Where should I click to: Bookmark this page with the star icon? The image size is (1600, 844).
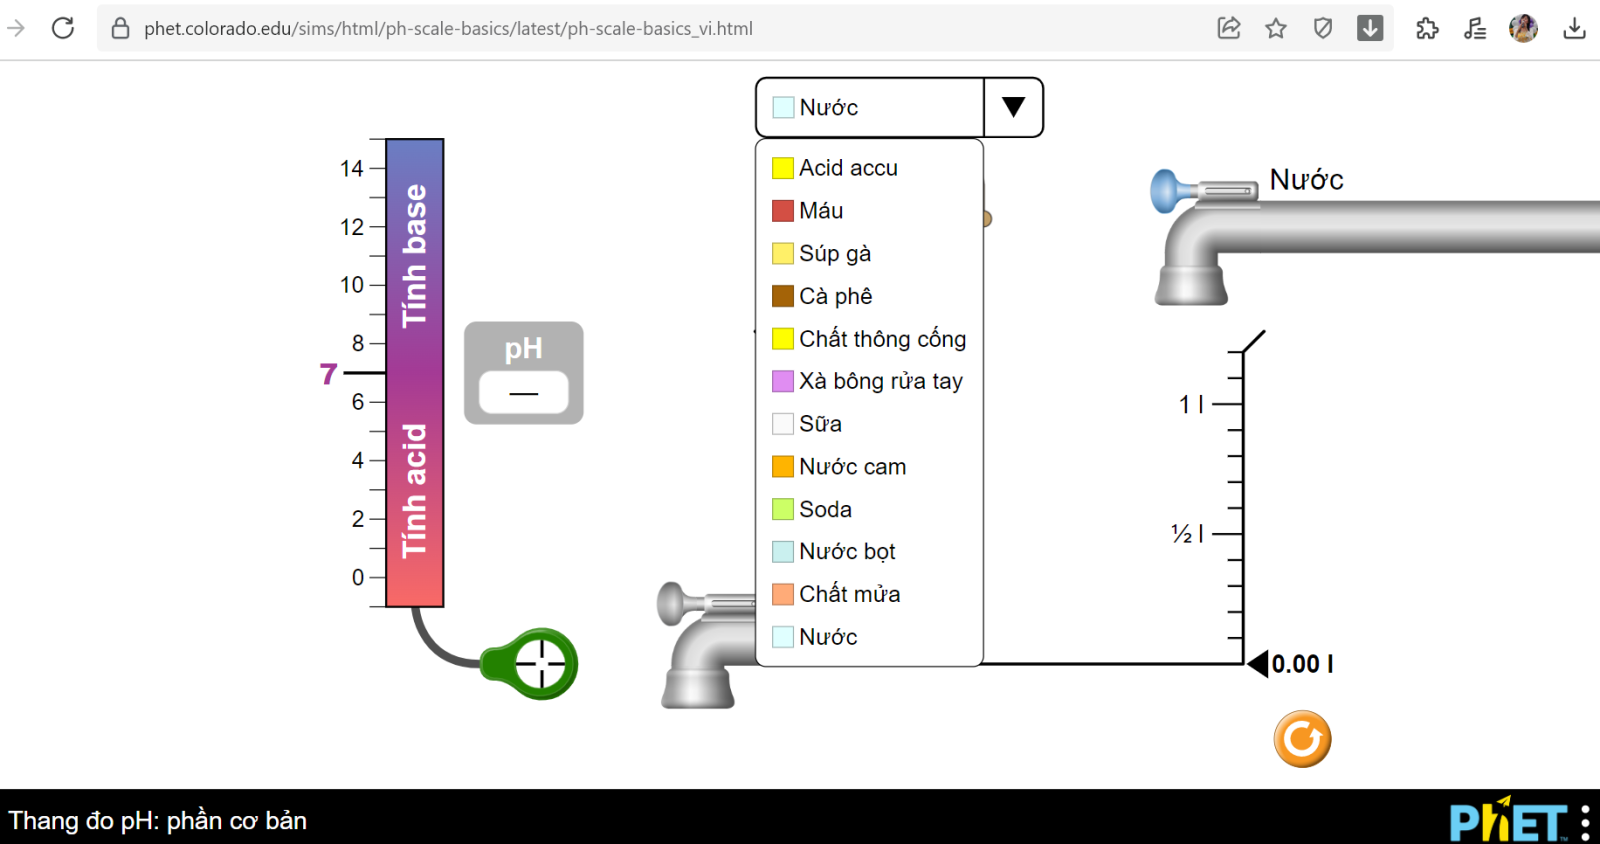1275,28
